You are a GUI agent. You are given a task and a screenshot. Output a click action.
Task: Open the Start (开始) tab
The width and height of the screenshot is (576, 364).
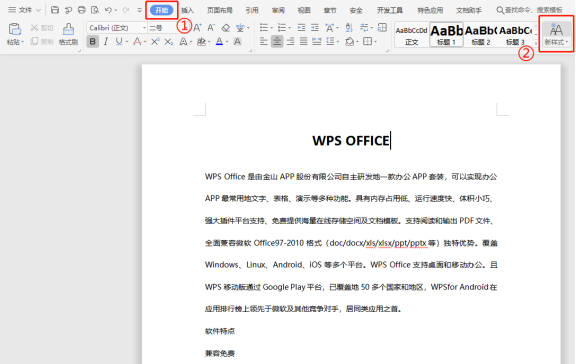point(162,10)
